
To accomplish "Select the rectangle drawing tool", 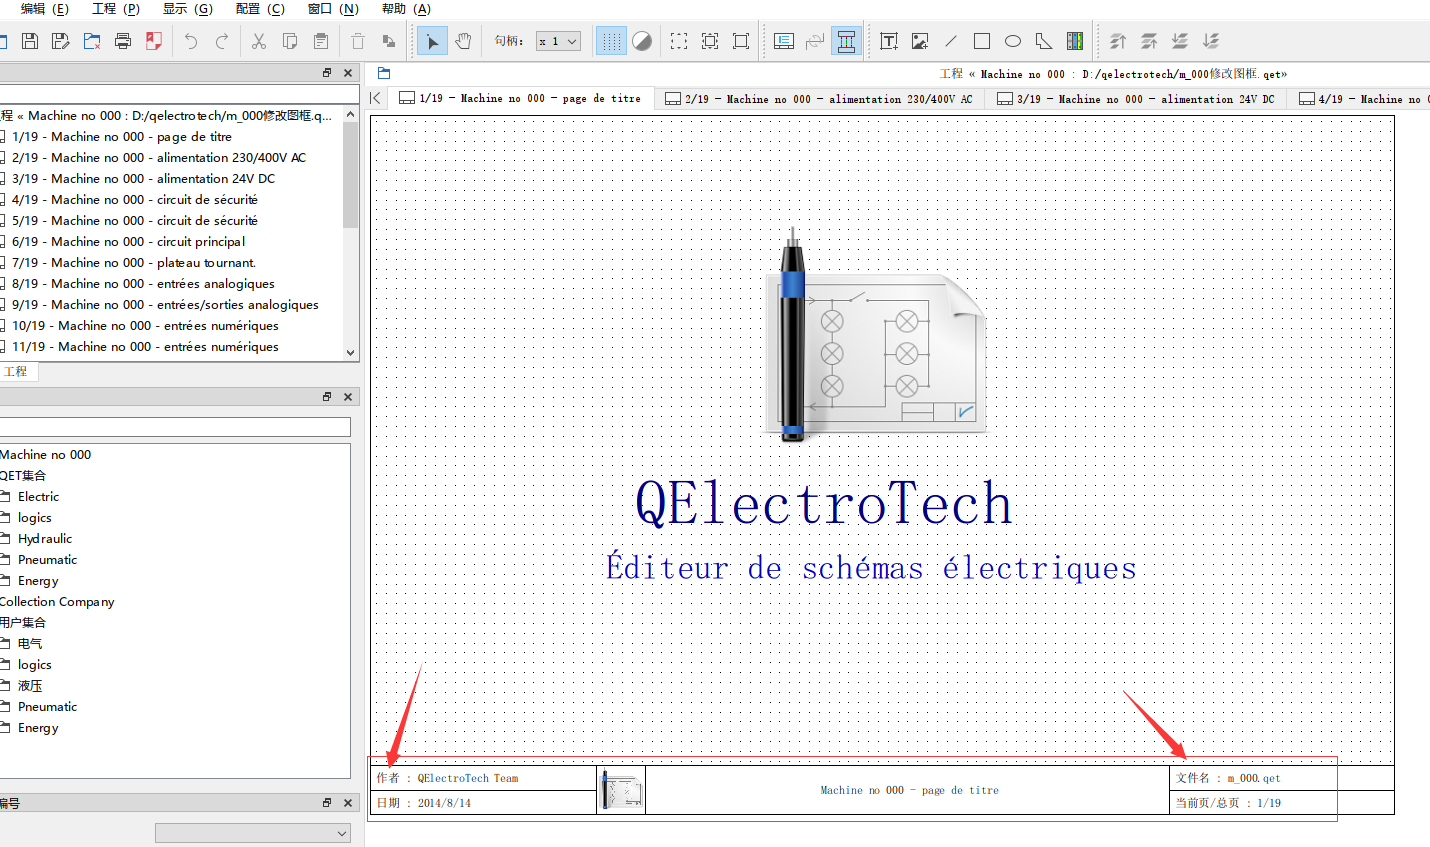I will (982, 41).
